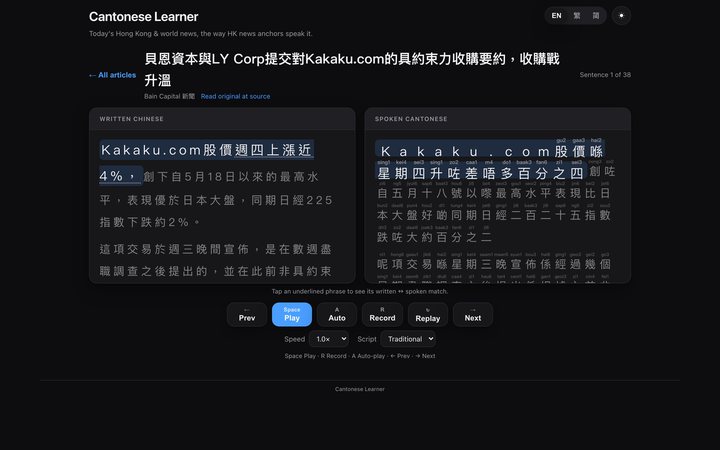Screen dimensions: 720x450
Task: Tap the spoken phrase Kakaku.com股價喺
Action: [x=490, y=151]
